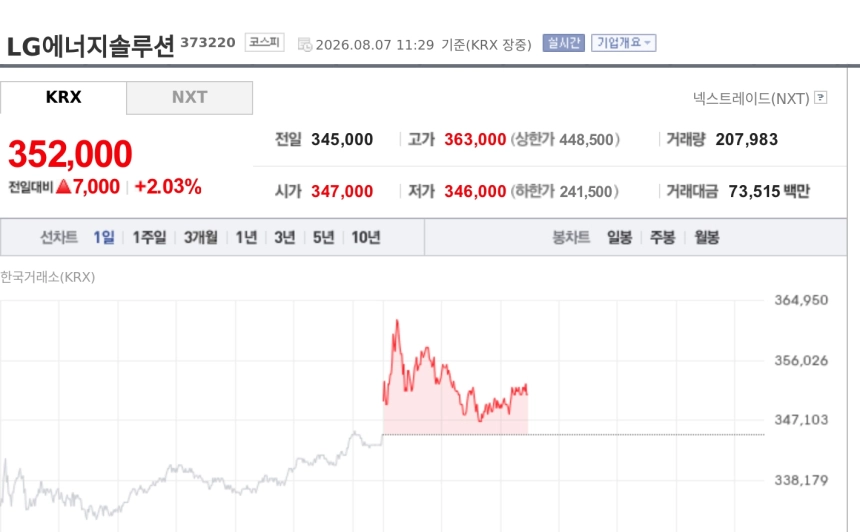Click the red intraday price peak on chart

click(397, 321)
